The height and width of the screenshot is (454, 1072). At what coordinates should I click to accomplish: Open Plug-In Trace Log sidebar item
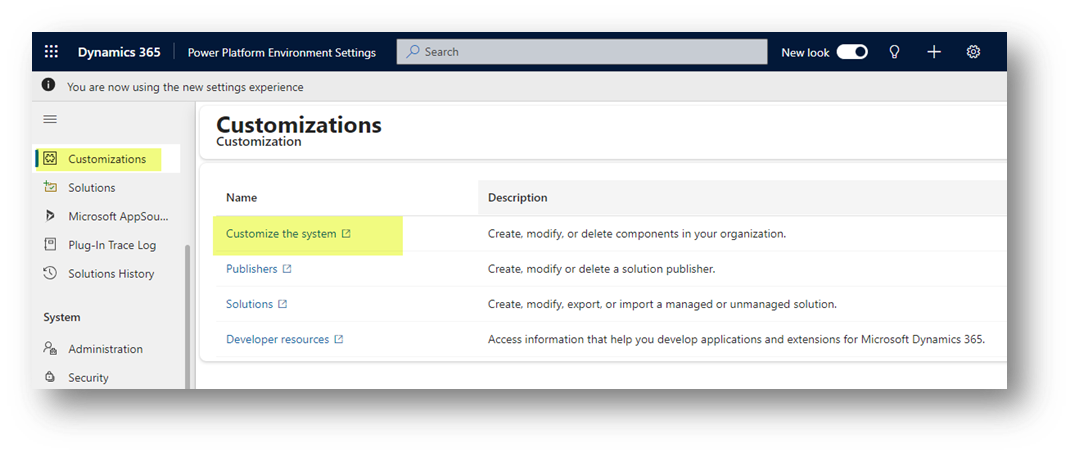(x=112, y=245)
